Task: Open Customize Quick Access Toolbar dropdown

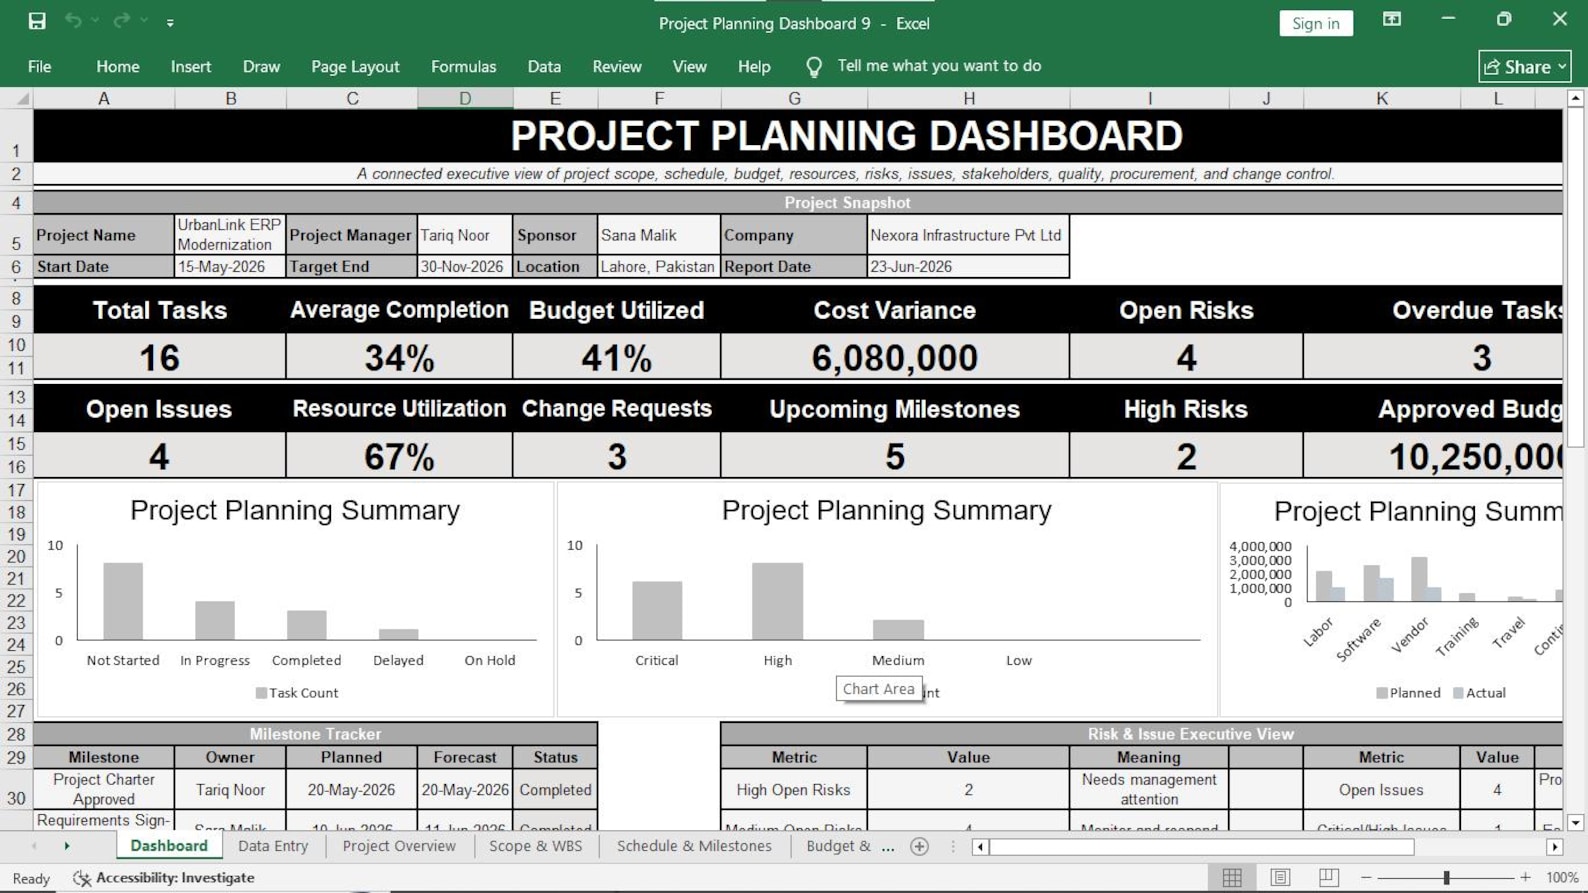Action: (170, 22)
